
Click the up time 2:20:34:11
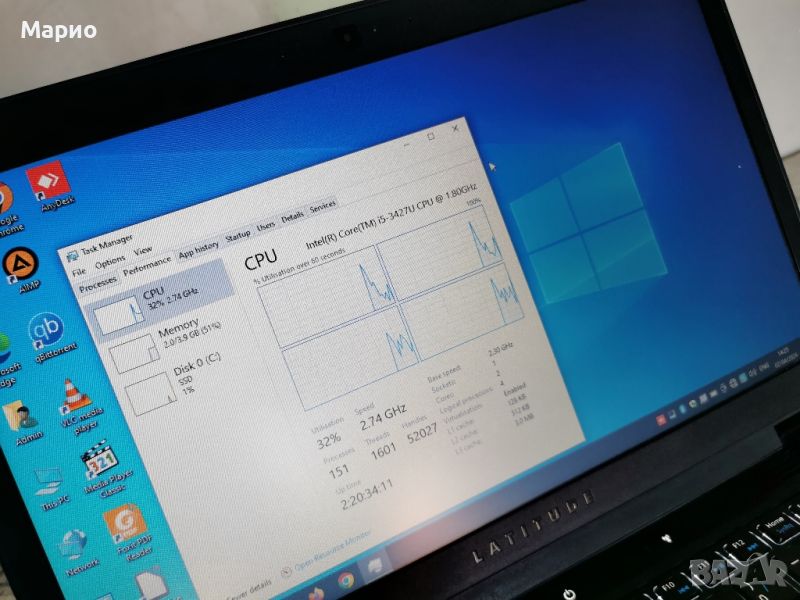[x=366, y=496]
